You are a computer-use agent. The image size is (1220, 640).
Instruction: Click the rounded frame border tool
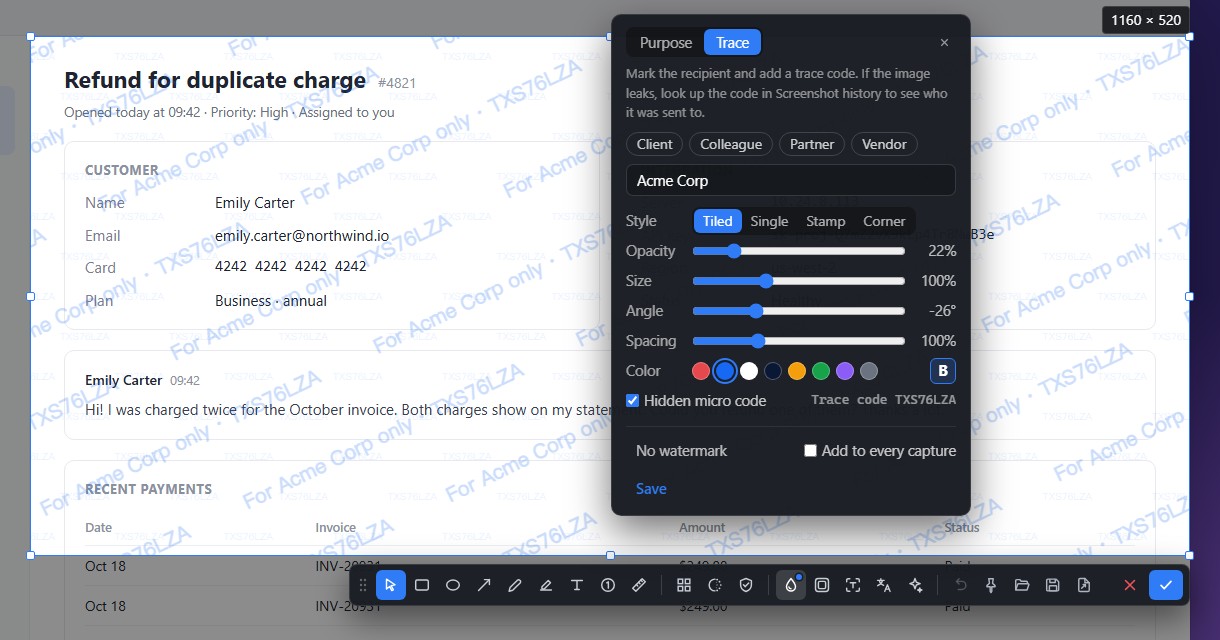click(822, 585)
